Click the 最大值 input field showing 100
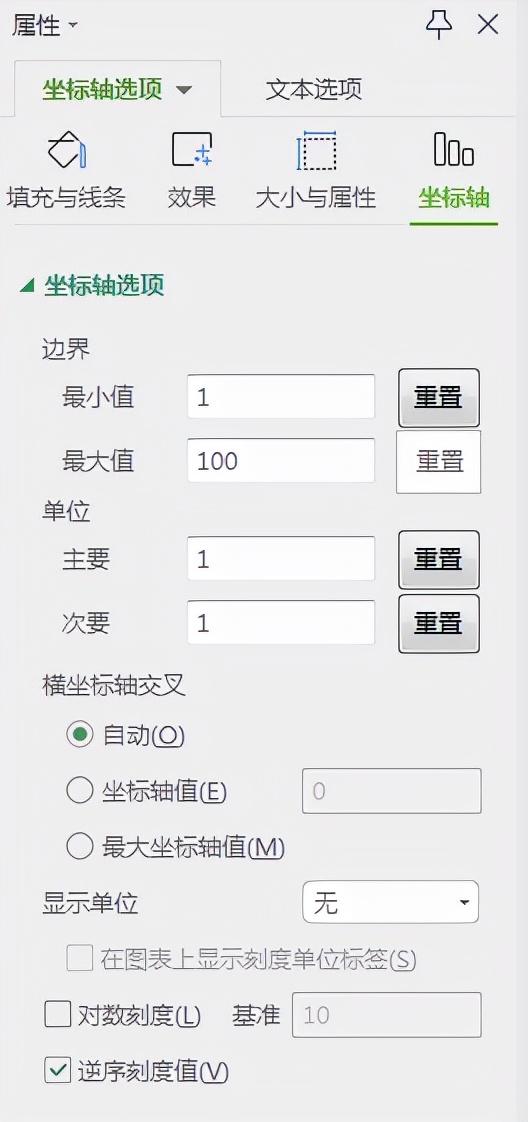This screenshot has width=528, height=1122. (281, 461)
